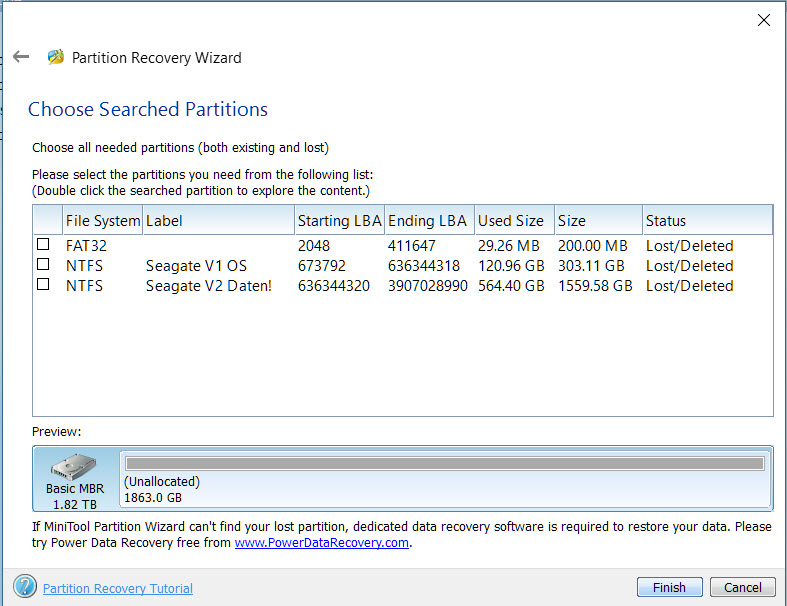Screen dimensions: 787x606
Task: Check the Seagate V2 Daten! partition checkbox
Action: point(43,285)
